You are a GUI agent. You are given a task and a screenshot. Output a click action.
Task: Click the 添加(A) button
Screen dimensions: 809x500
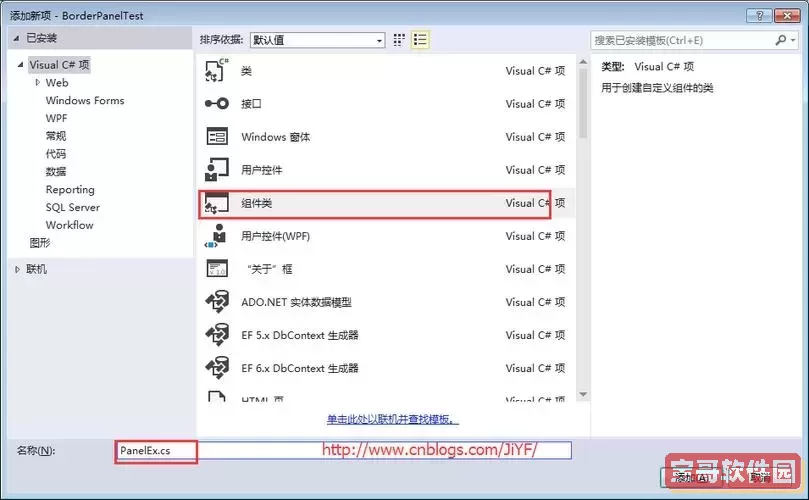[691, 477]
